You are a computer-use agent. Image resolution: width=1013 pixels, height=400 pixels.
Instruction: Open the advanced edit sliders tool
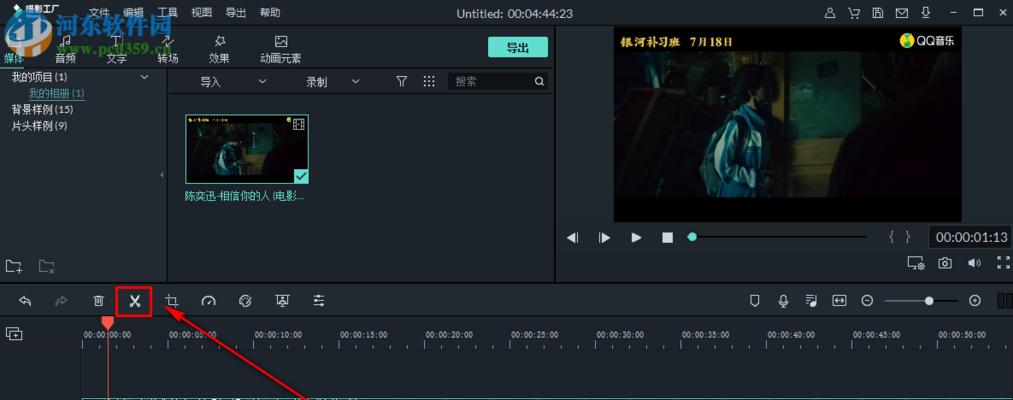(x=319, y=301)
